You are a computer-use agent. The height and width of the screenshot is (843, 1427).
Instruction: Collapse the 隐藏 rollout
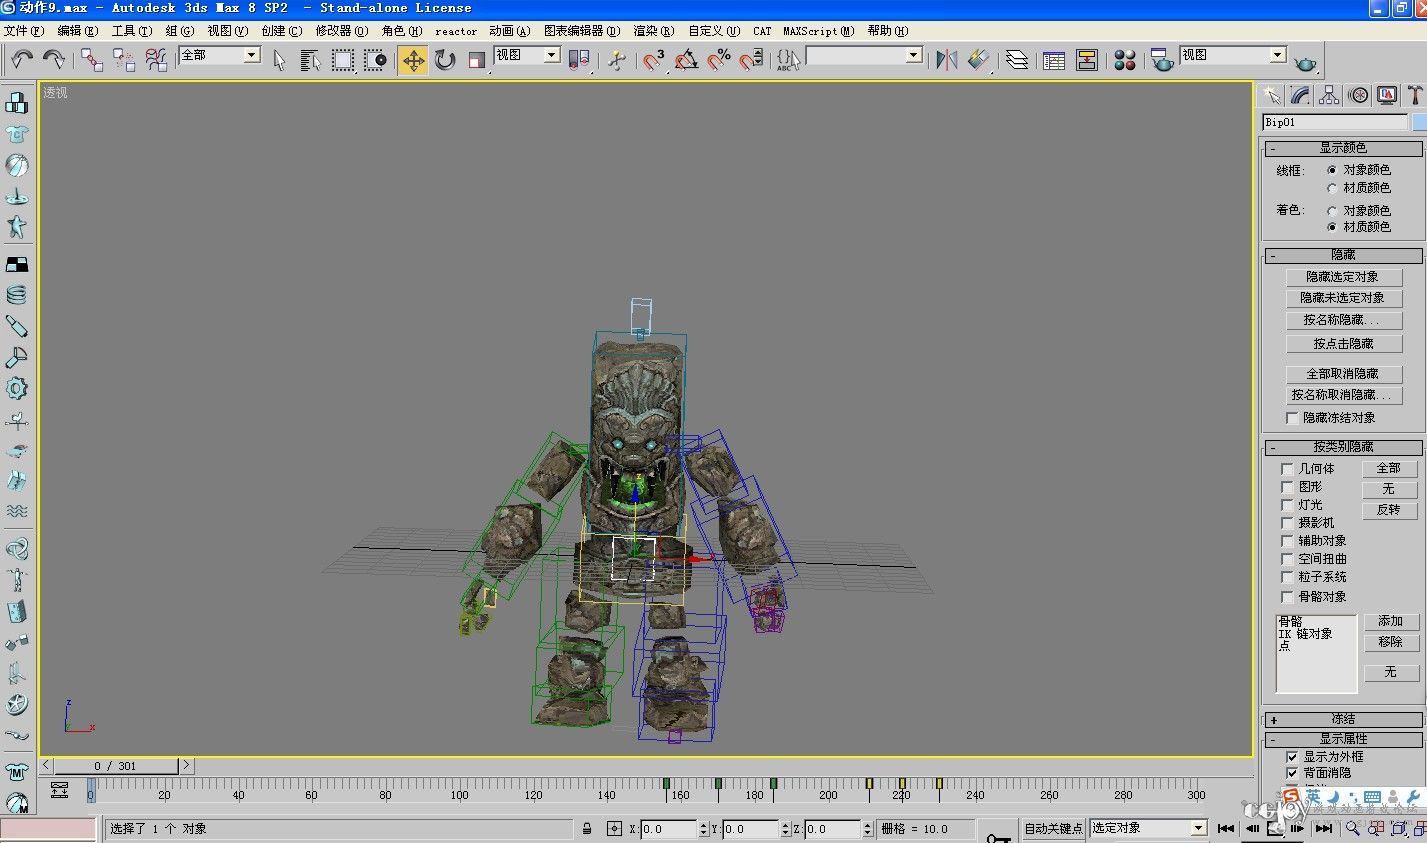click(x=1343, y=255)
